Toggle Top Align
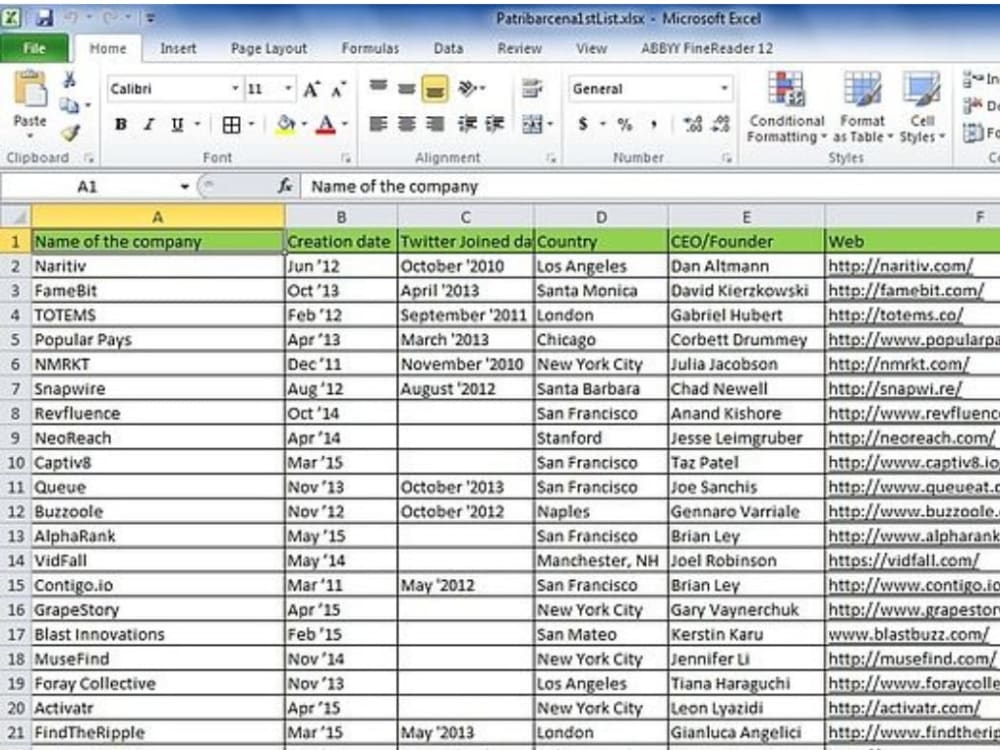Image resolution: width=1000 pixels, height=750 pixels. click(378, 87)
